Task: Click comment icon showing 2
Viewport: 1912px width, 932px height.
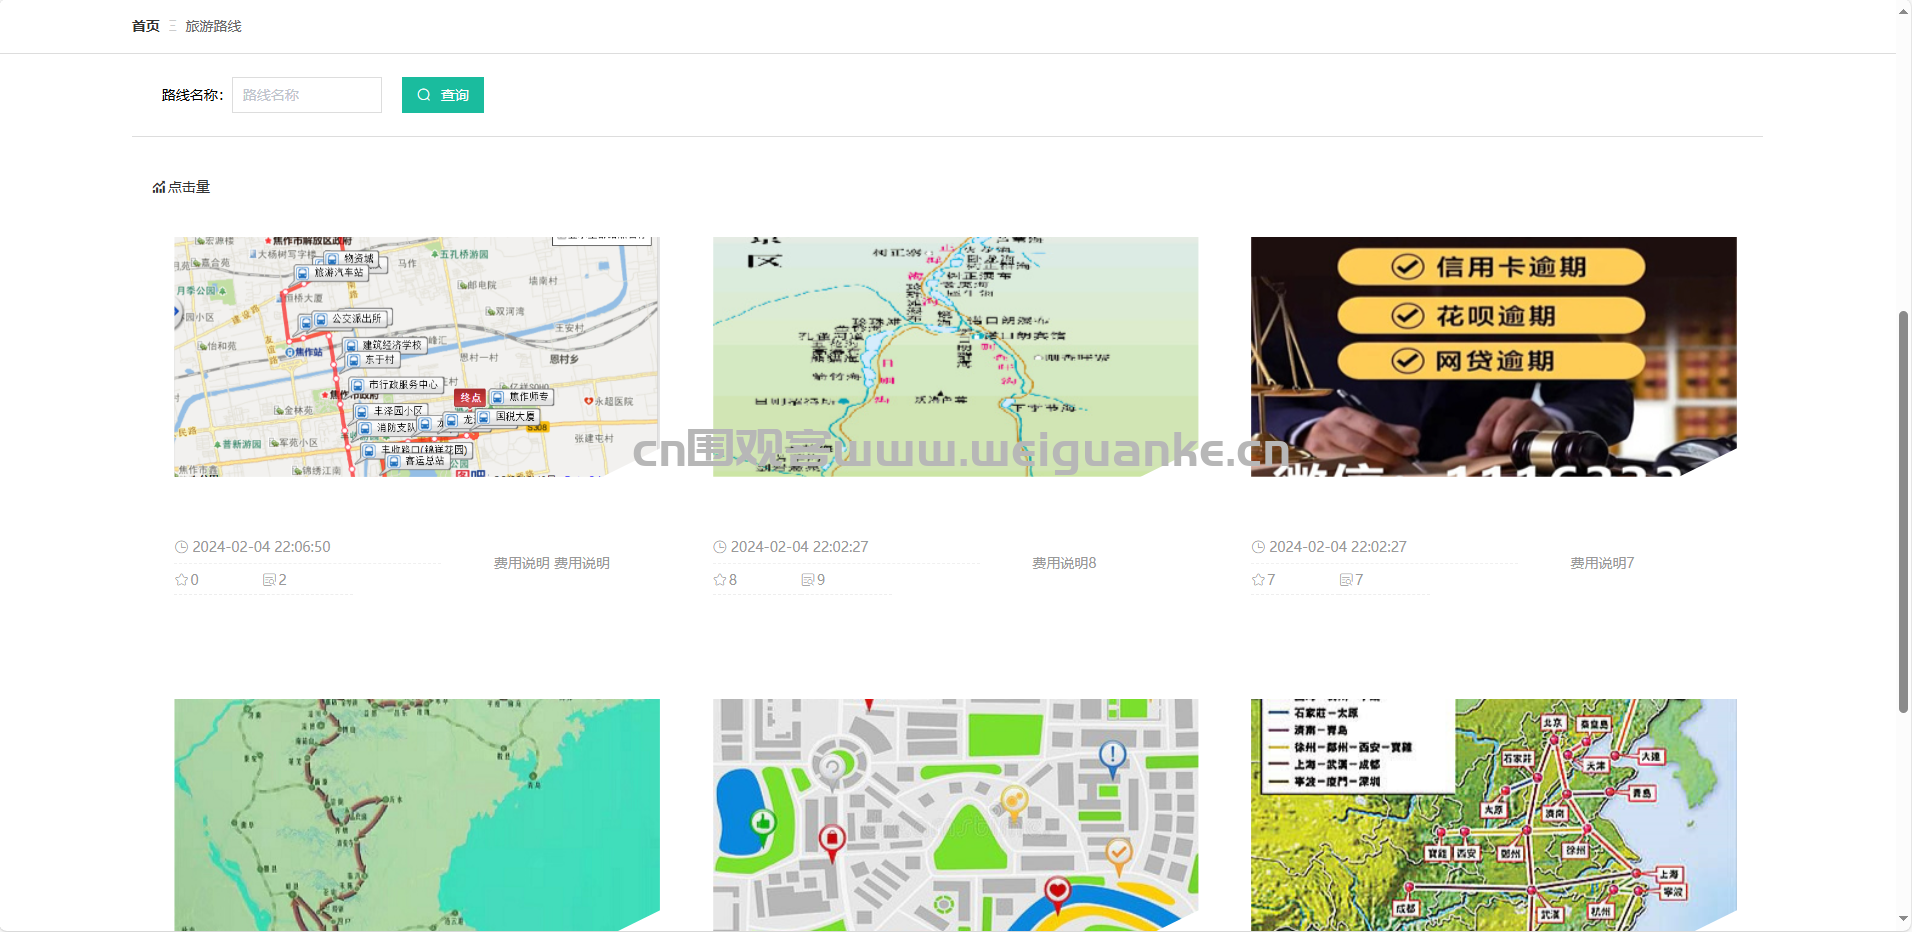Action: [x=269, y=580]
